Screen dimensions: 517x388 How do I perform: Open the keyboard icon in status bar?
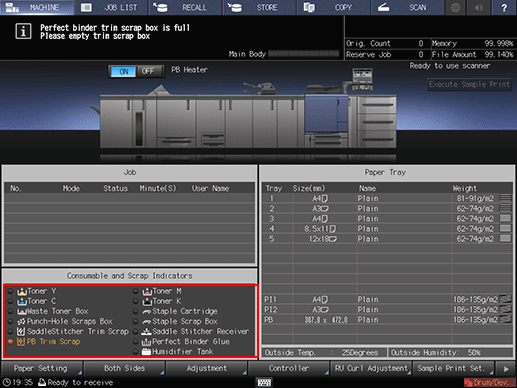click(265, 382)
